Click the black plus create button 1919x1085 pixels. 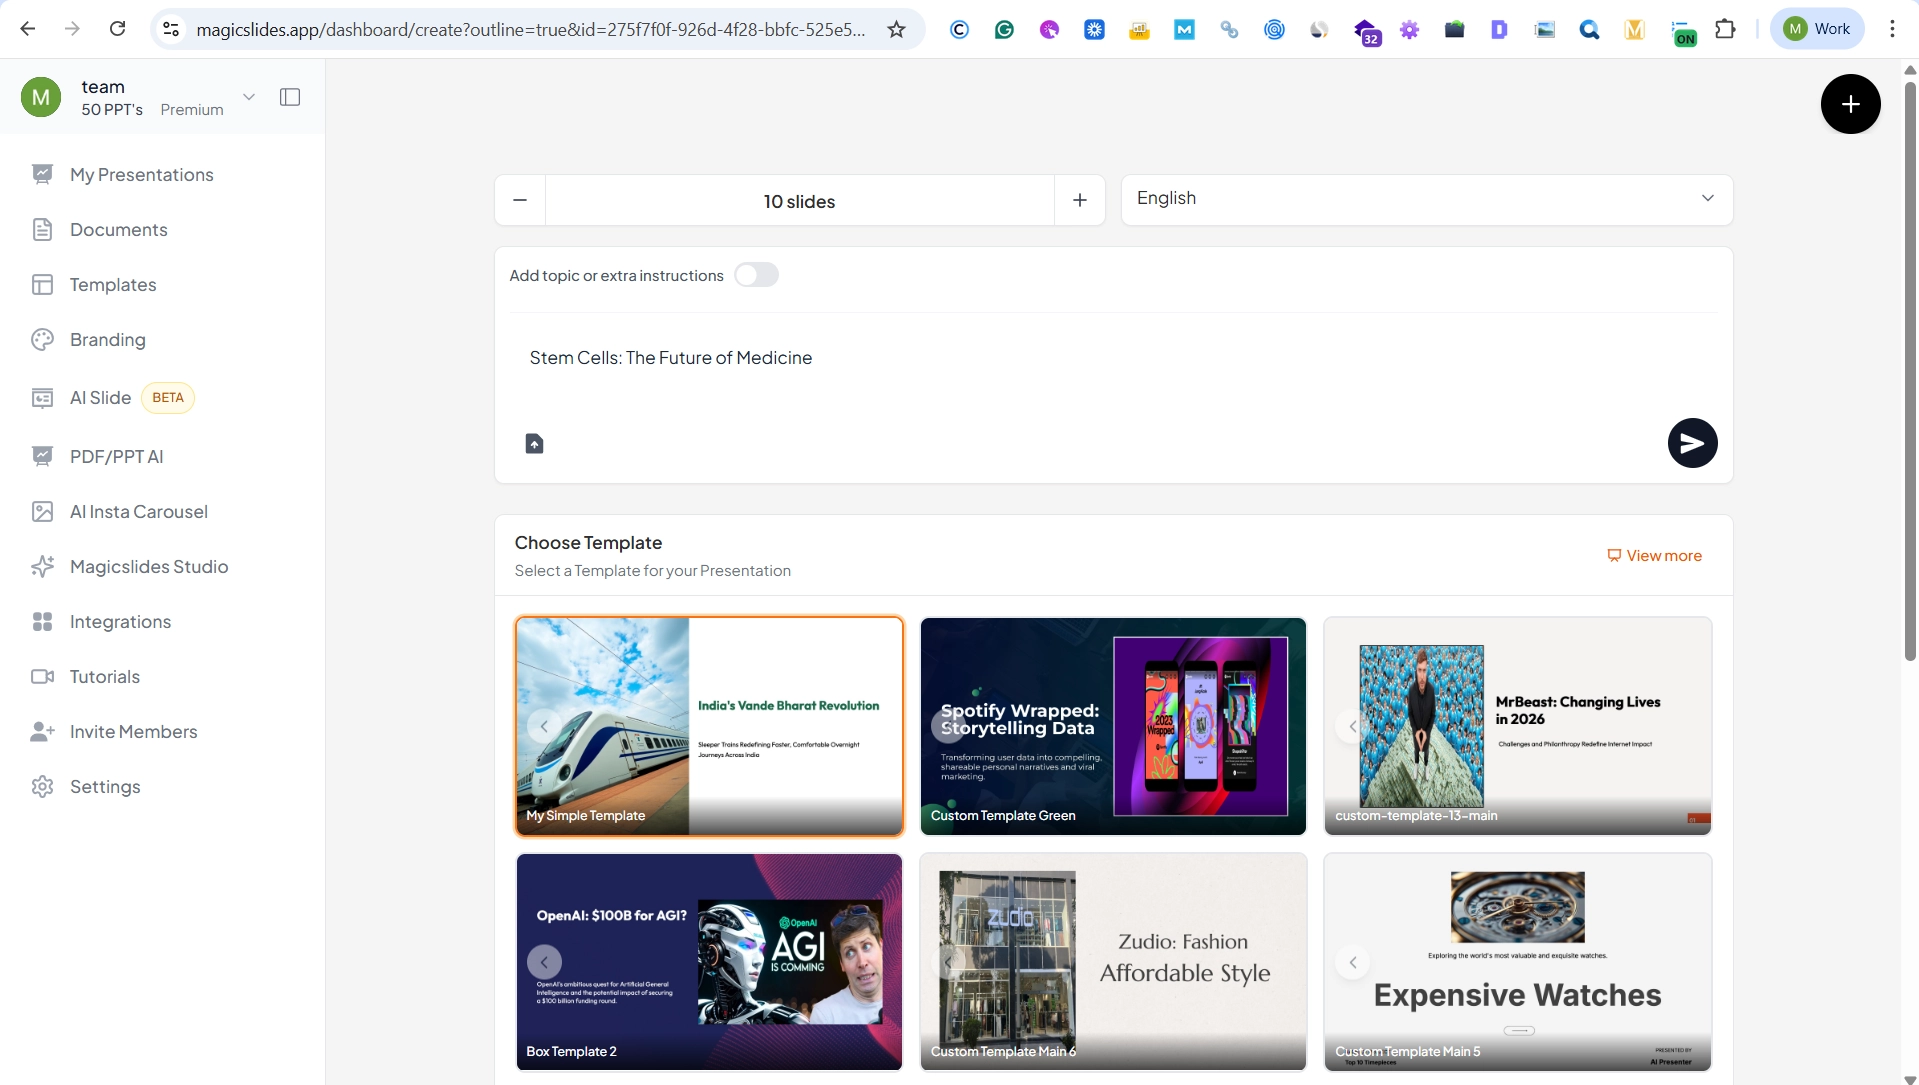(x=1850, y=104)
